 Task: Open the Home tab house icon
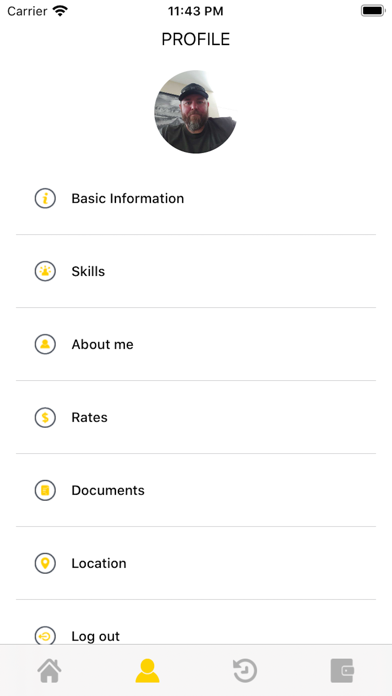point(49,670)
